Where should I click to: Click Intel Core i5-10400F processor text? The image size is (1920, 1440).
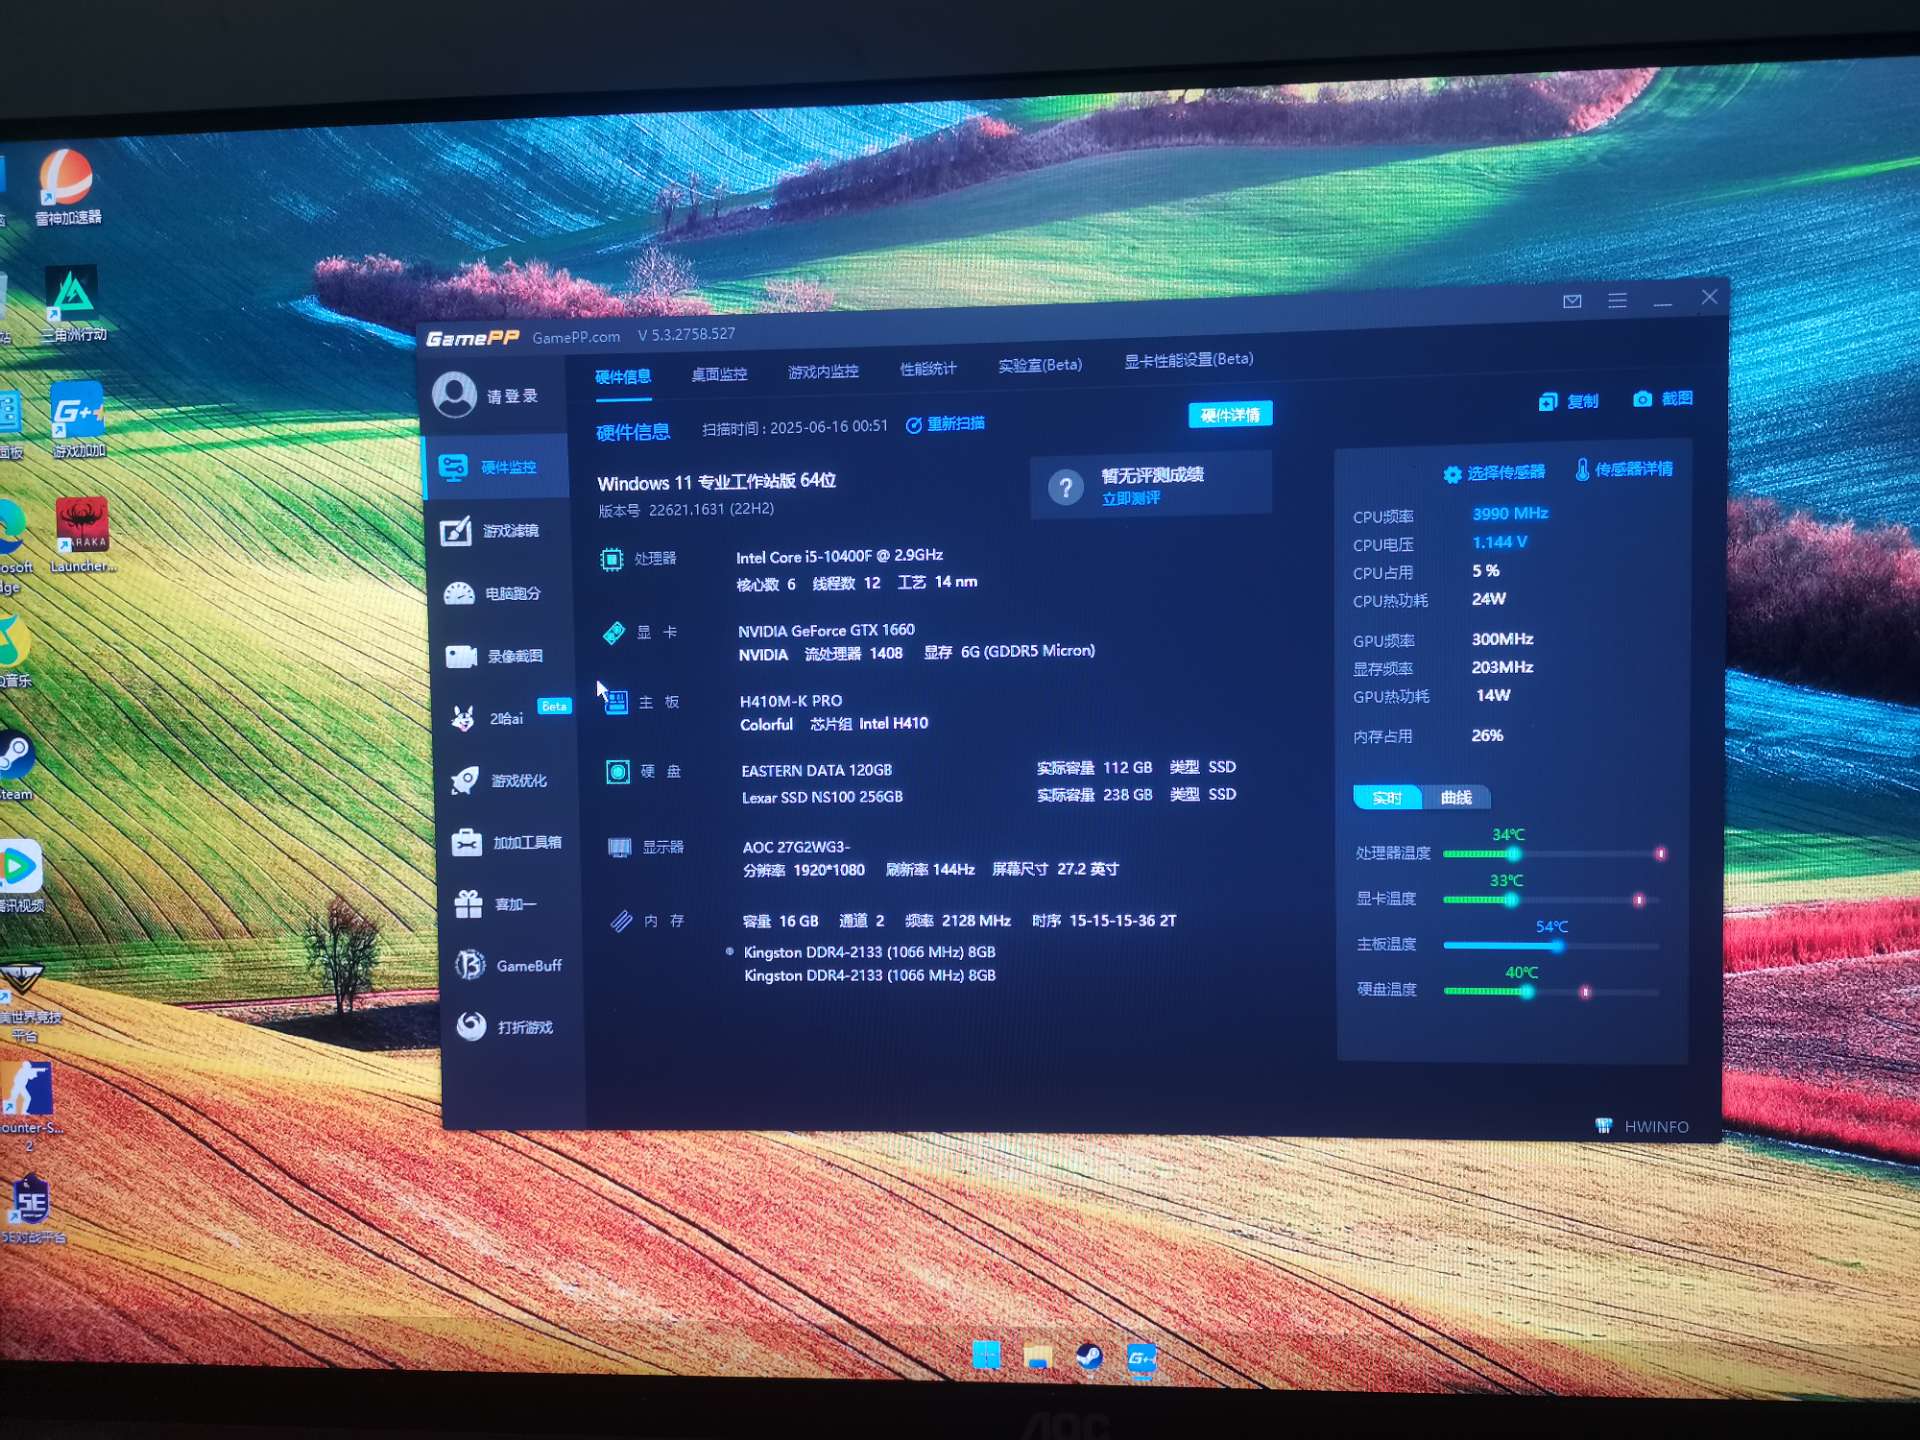click(x=839, y=556)
